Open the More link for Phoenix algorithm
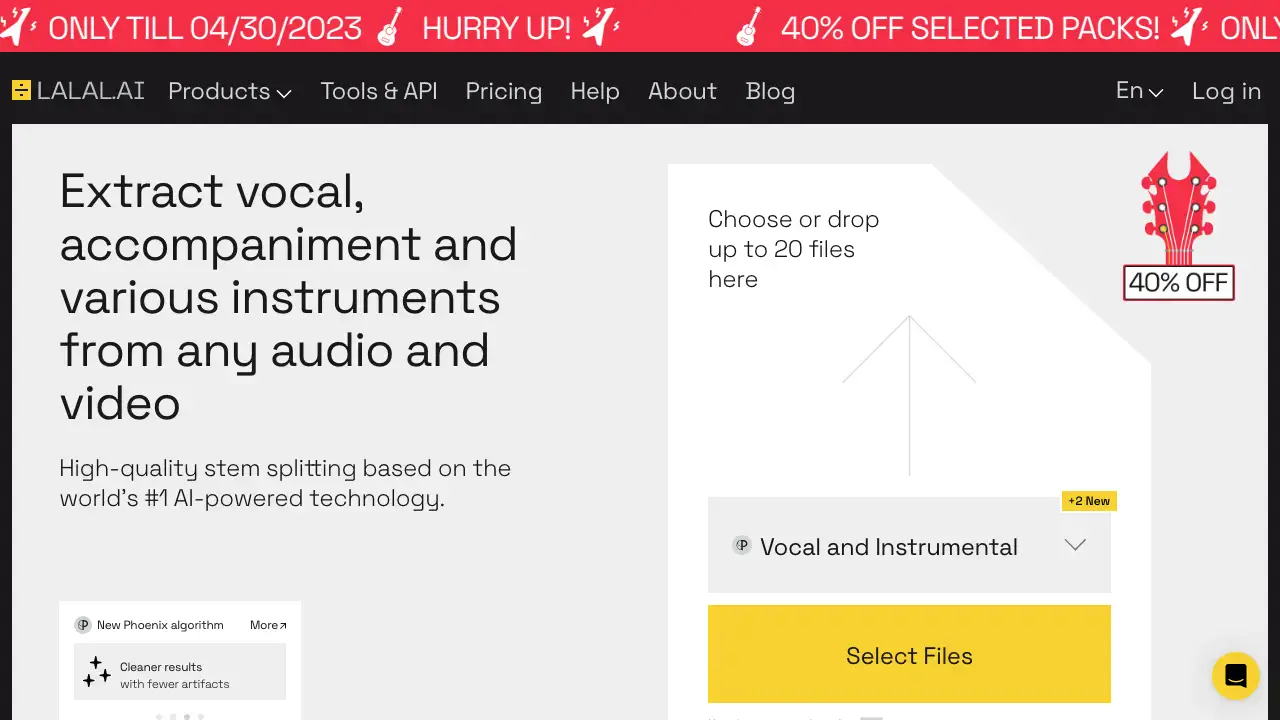 [268, 625]
